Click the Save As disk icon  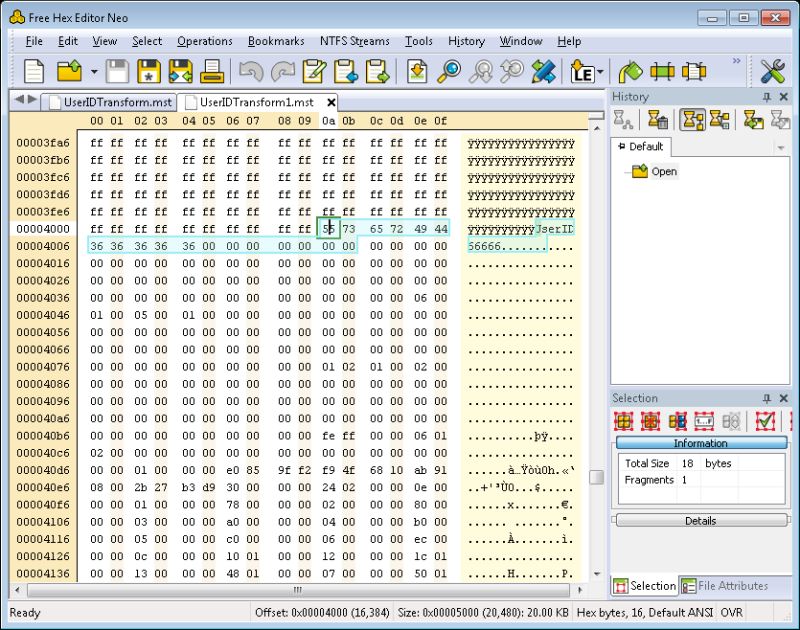click(148, 71)
